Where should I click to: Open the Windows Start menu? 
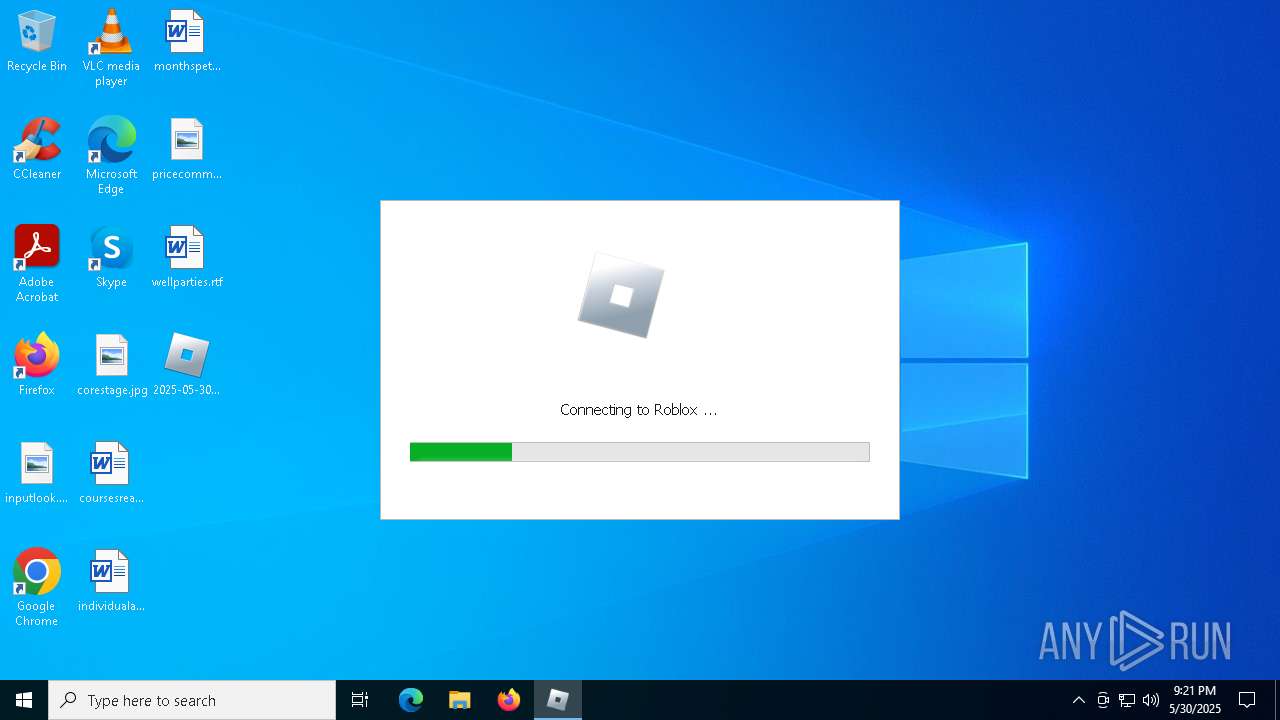pos(24,700)
